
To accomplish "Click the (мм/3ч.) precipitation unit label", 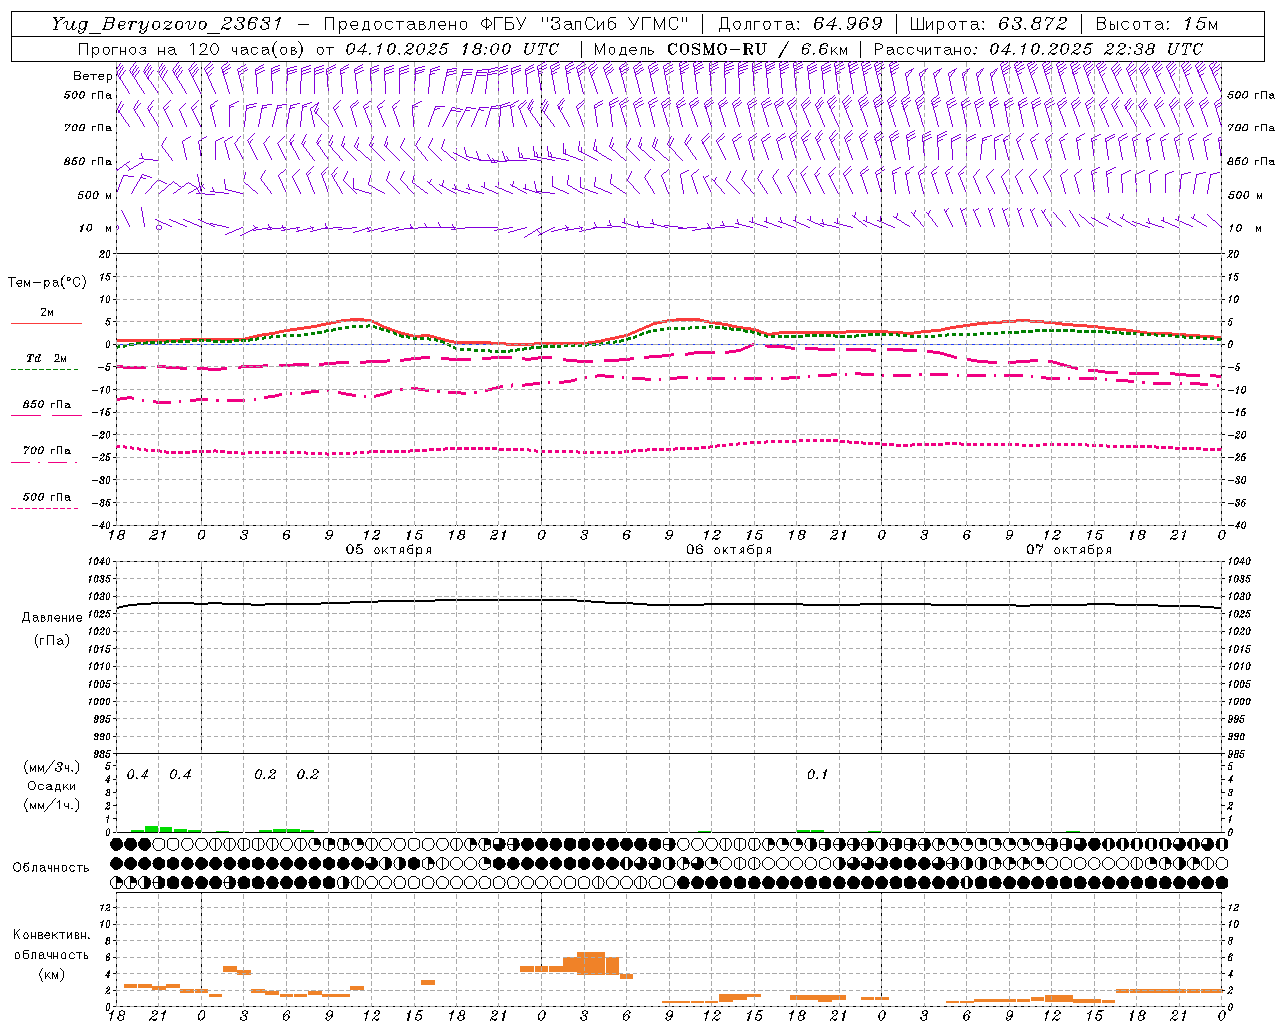I will pyautogui.click(x=52, y=767).
